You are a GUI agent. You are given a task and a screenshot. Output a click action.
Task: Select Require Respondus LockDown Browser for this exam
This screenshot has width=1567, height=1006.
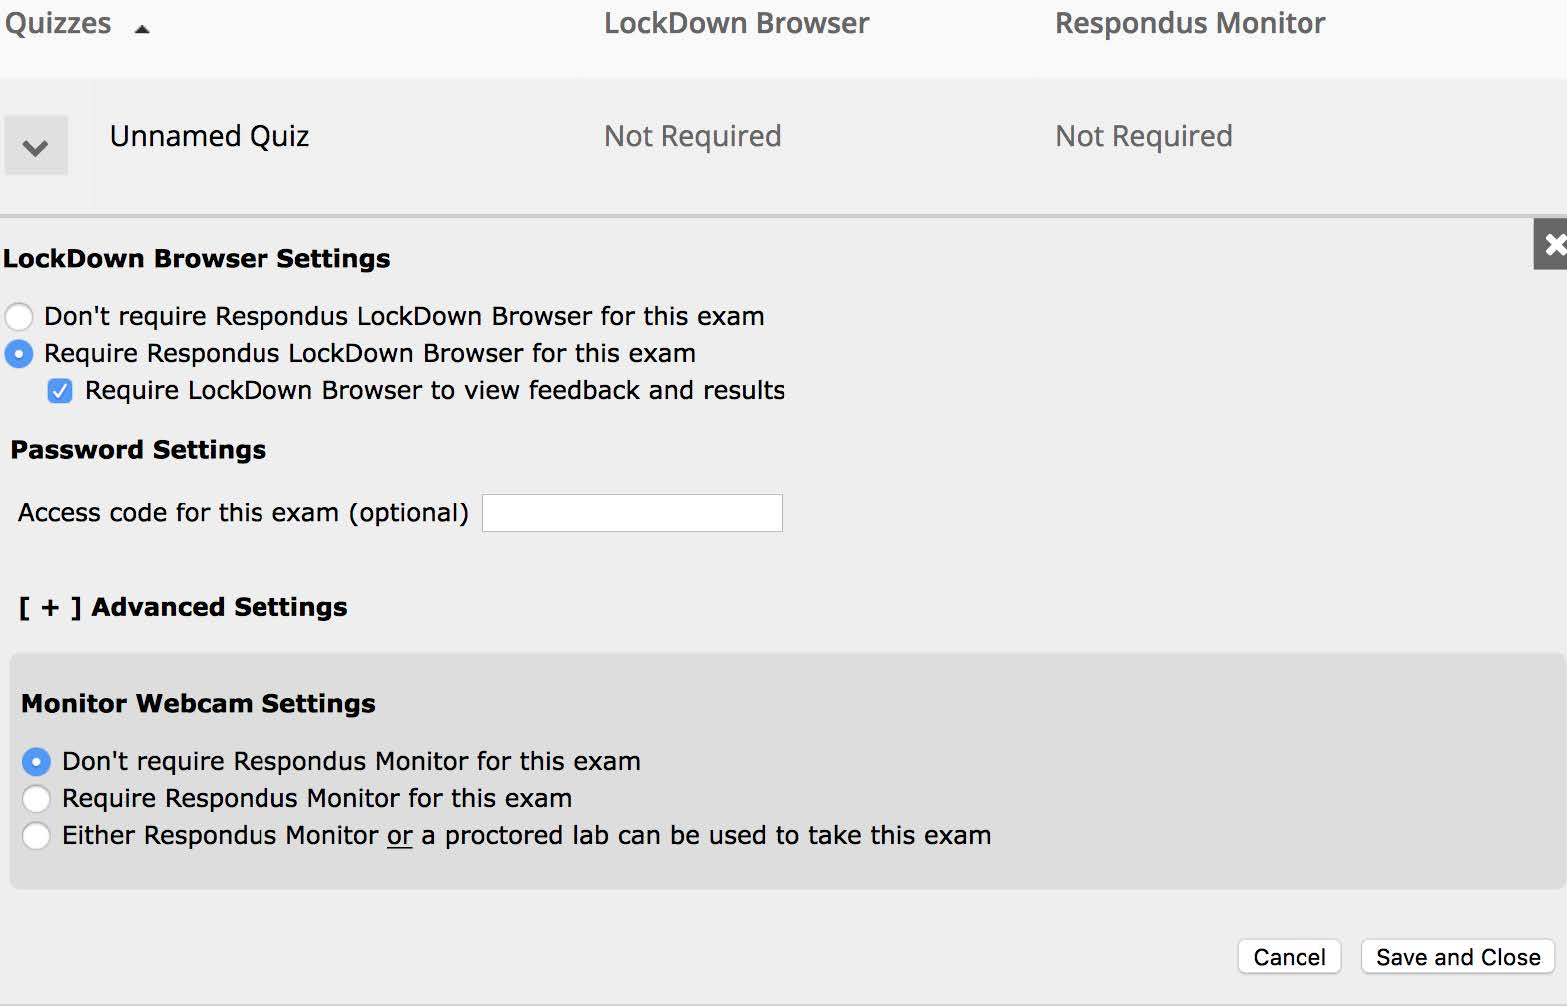pyautogui.click(x=19, y=354)
